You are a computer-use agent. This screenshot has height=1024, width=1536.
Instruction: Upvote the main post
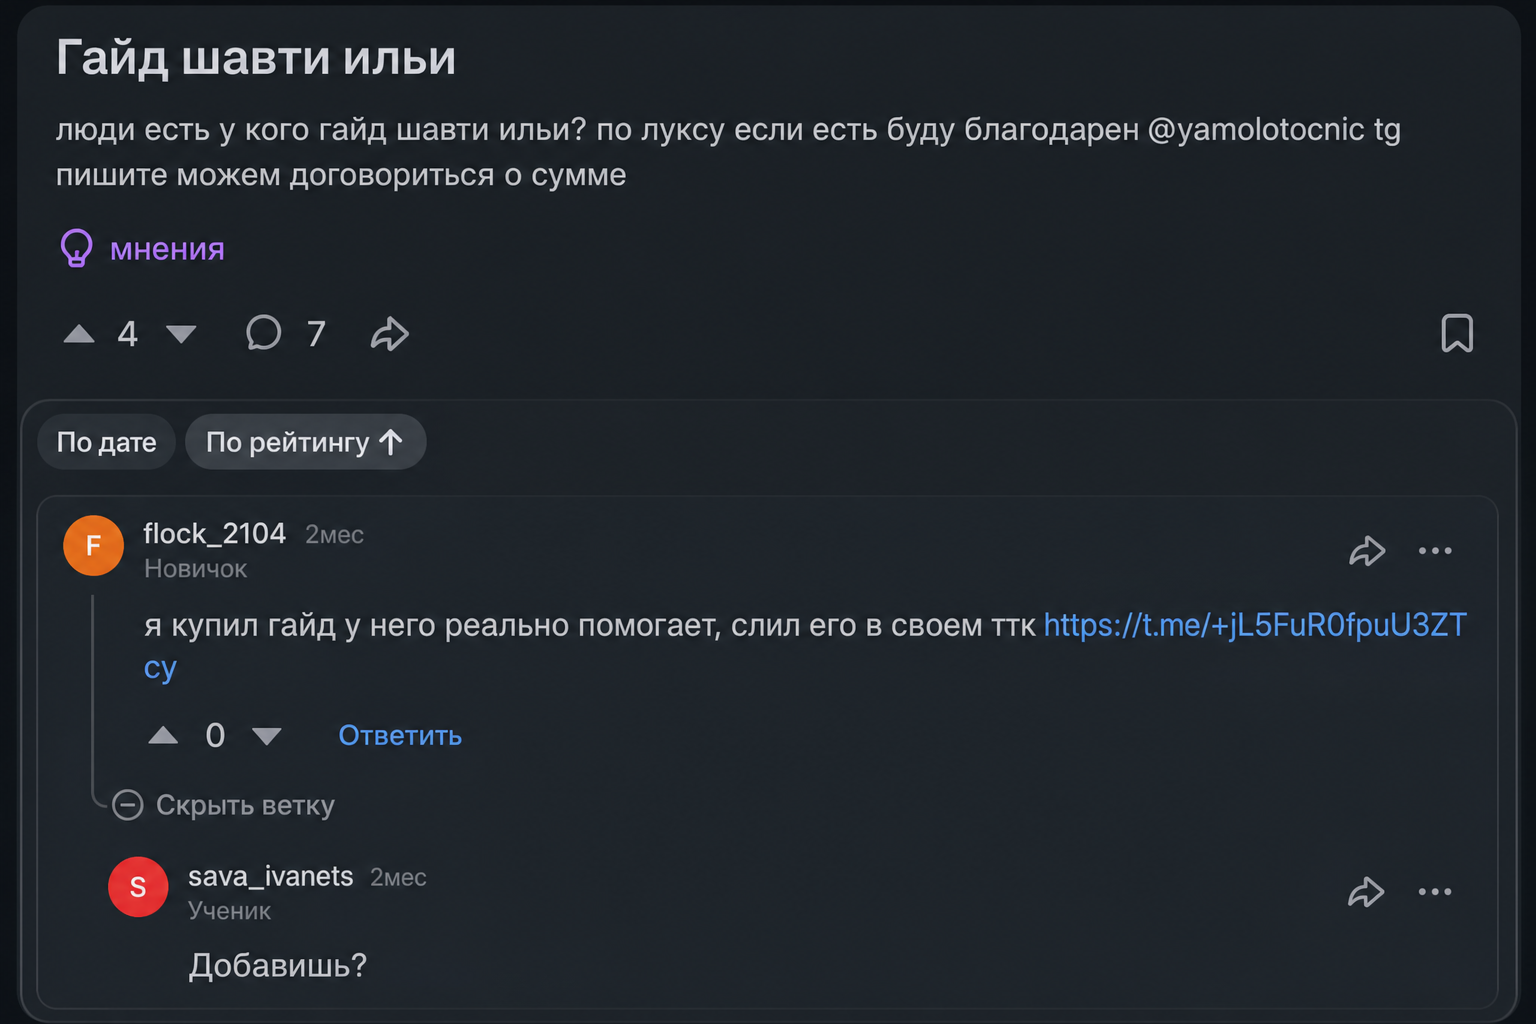click(79, 334)
